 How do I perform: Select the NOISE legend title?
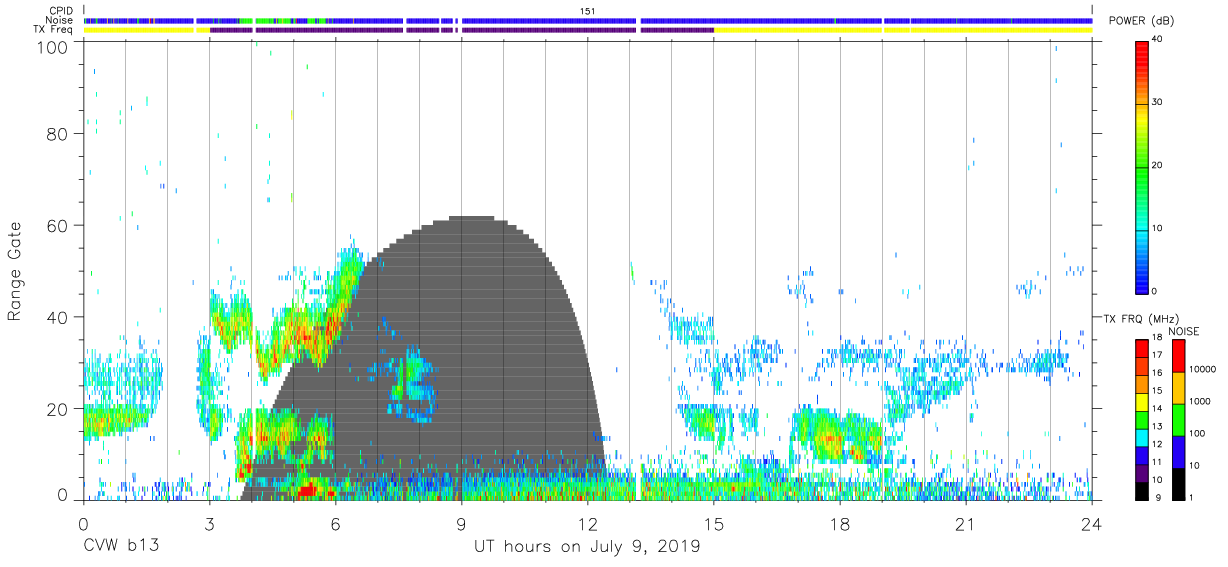pyautogui.click(x=1183, y=331)
